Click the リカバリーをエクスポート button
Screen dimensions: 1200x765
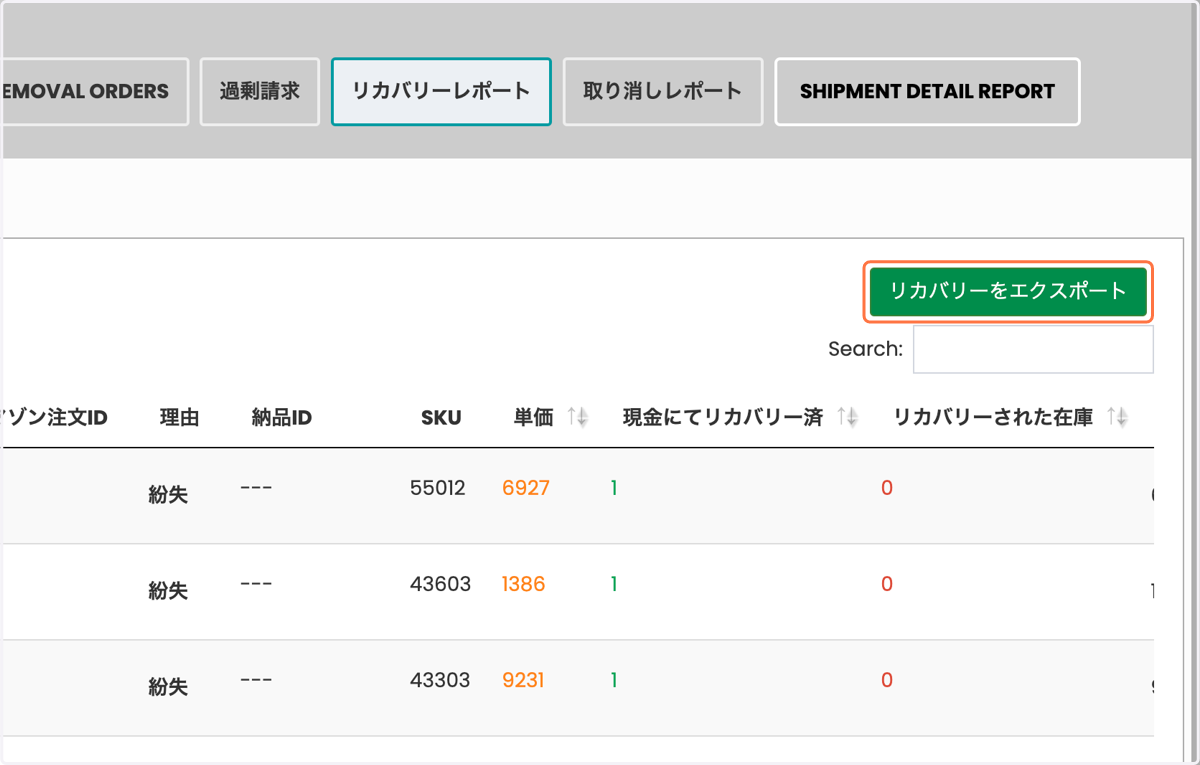tap(1008, 292)
